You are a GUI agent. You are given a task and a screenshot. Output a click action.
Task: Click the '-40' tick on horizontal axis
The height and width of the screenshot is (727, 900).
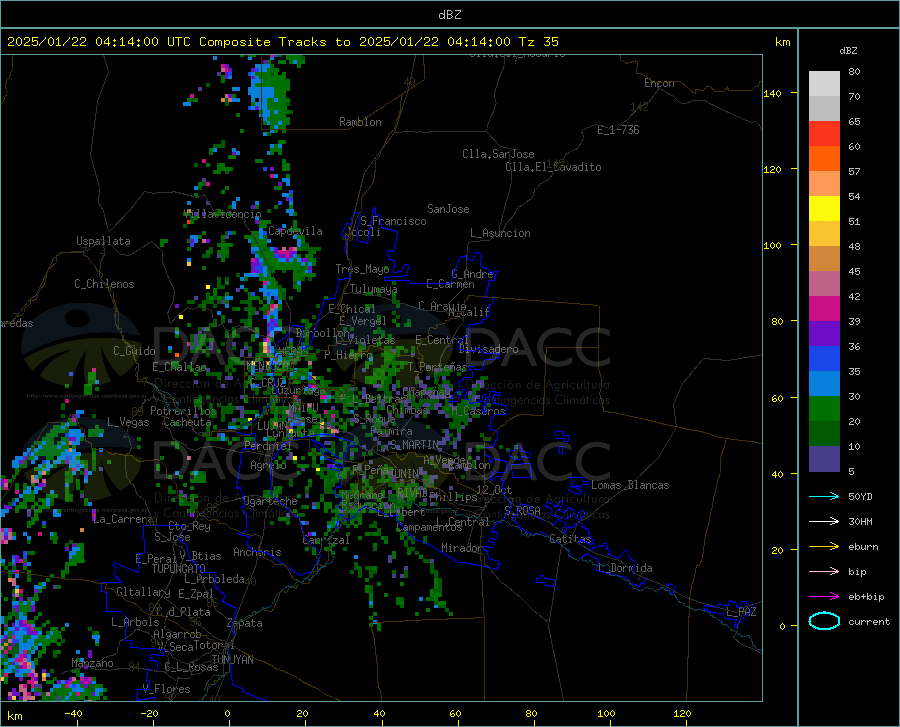[x=73, y=713]
